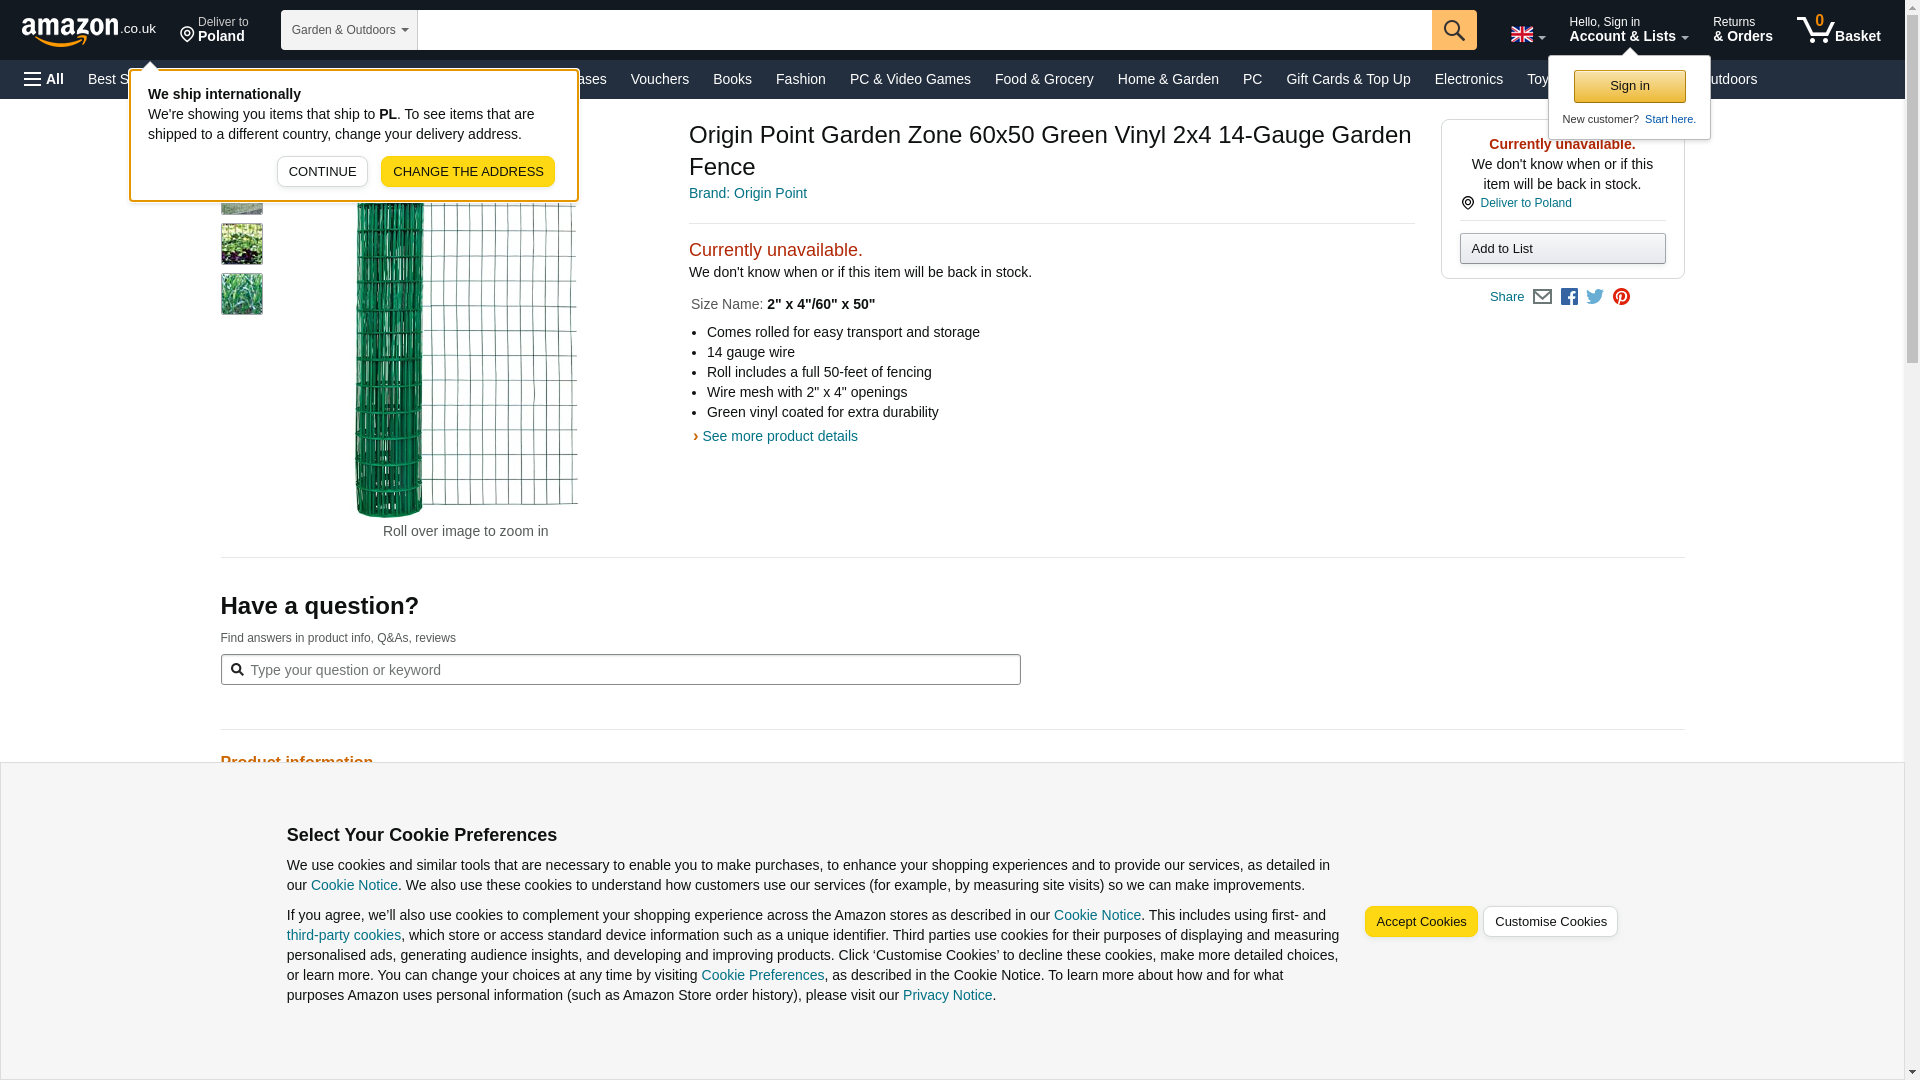Share product on Twitter

(1595, 297)
